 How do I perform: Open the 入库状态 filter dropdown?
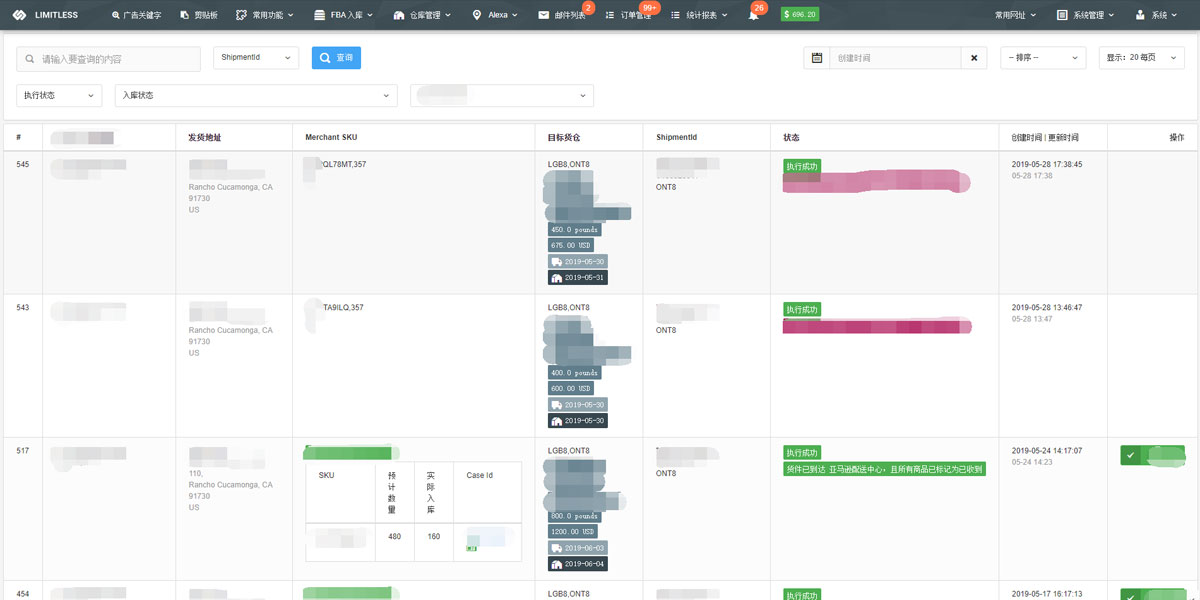pyautogui.click(x=254, y=95)
